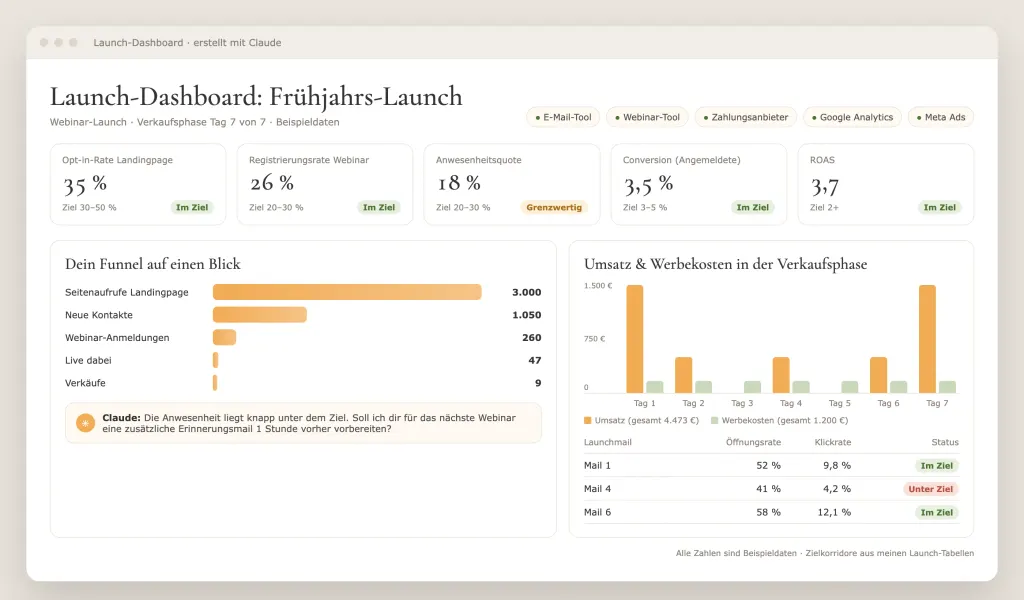Select the Webinar-Tool source chip
The width and height of the screenshot is (1024, 600).
click(x=647, y=117)
